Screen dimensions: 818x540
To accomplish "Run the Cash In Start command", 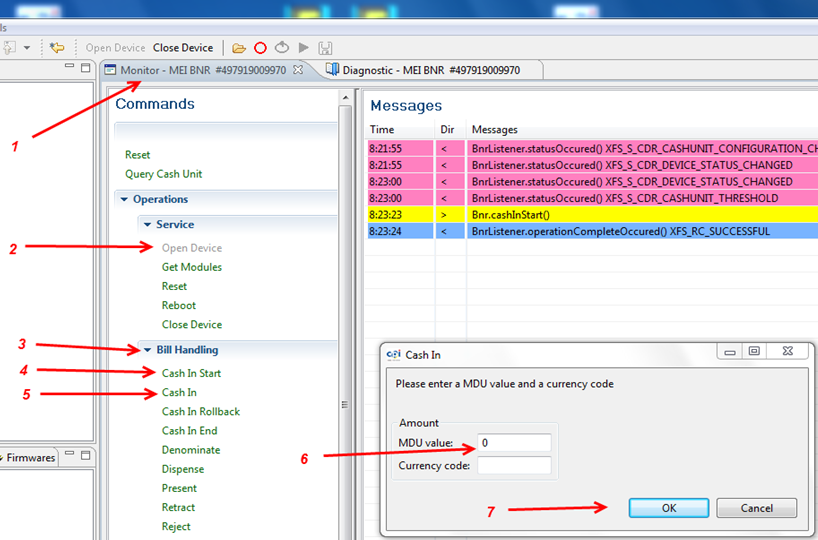I will 191,373.
